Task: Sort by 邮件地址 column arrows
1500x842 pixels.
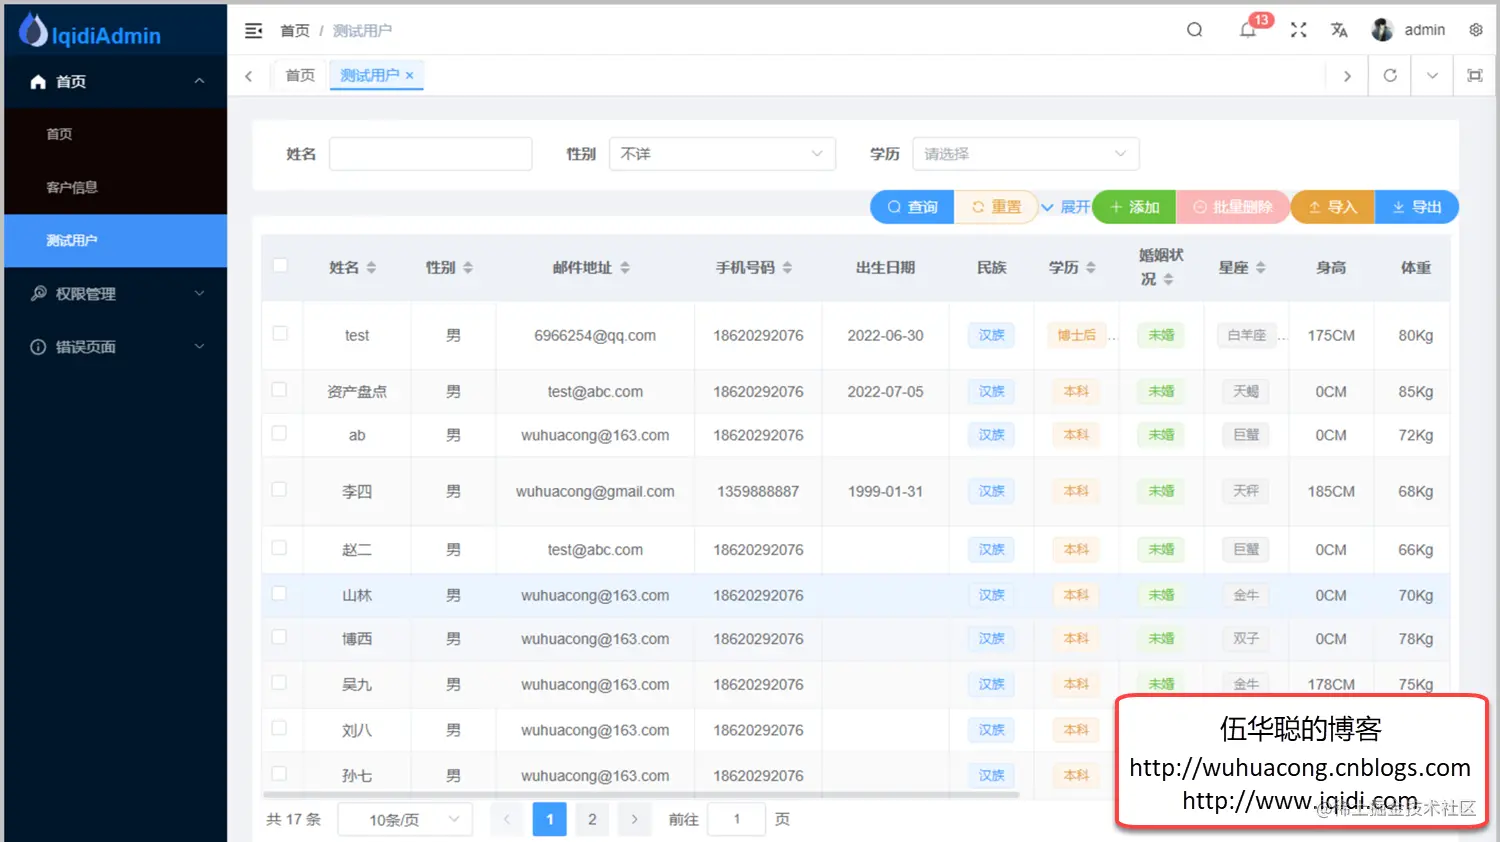Action: tap(625, 267)
